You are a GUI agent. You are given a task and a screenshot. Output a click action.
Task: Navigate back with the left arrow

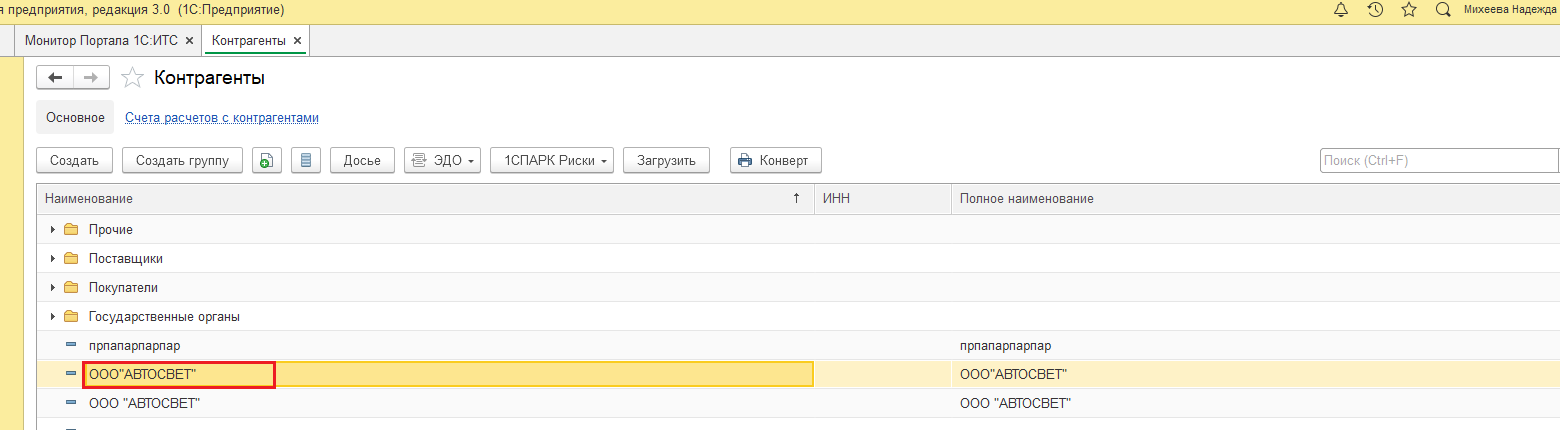click(x=55, y=78)
